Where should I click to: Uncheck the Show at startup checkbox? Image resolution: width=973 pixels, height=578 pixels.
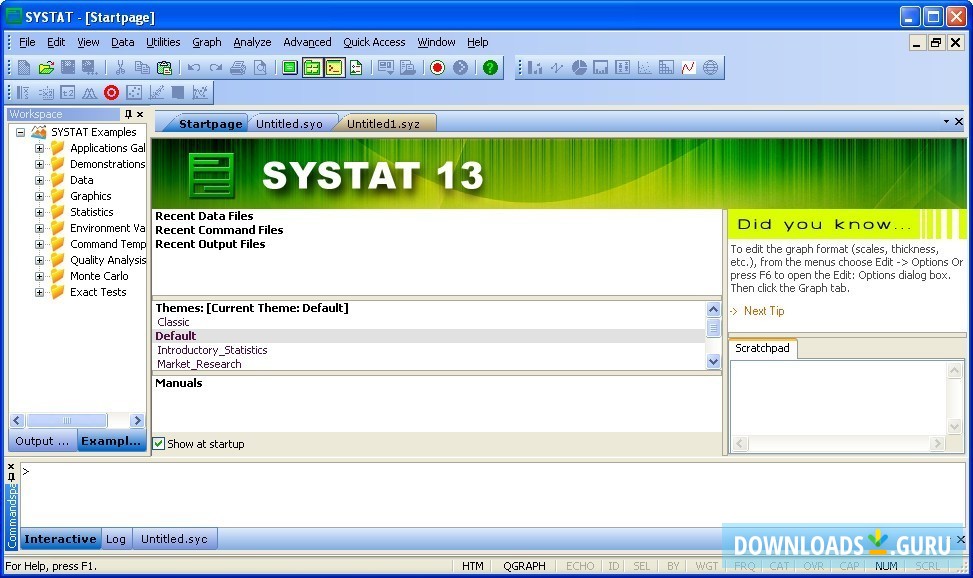[158, 443]
